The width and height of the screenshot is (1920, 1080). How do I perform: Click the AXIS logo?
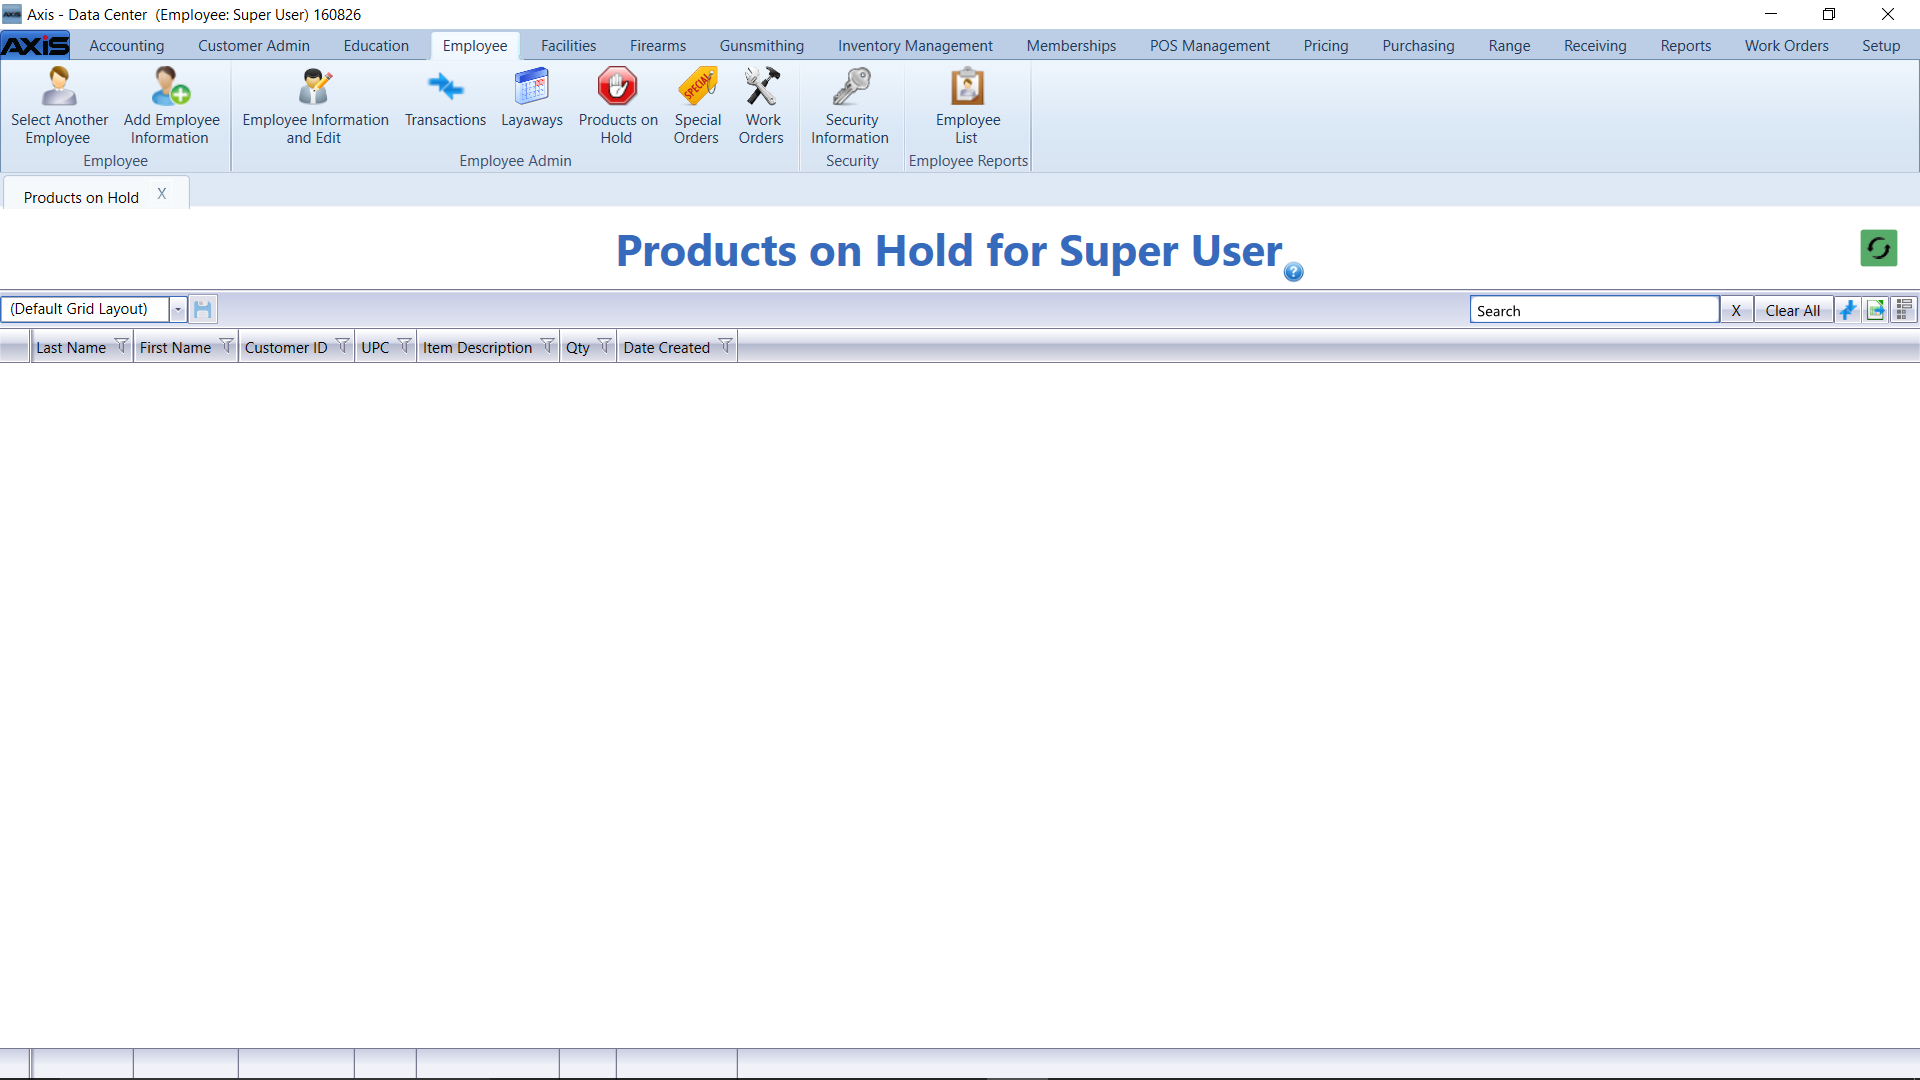pyautogui.click(x=36, y=46)
